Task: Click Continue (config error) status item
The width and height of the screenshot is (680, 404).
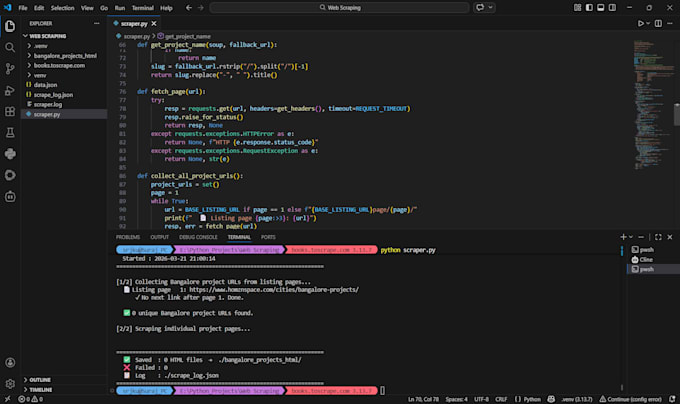Action: [x=631, y=399]
